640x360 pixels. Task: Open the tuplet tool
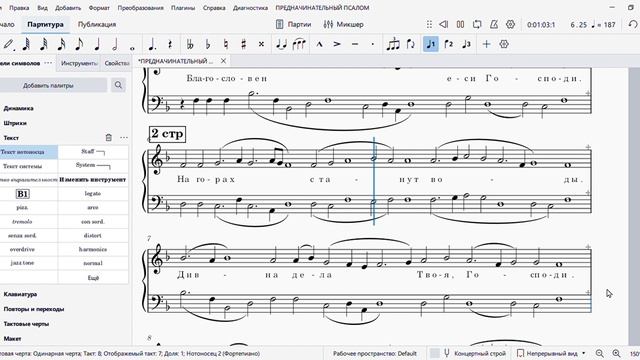393,44
